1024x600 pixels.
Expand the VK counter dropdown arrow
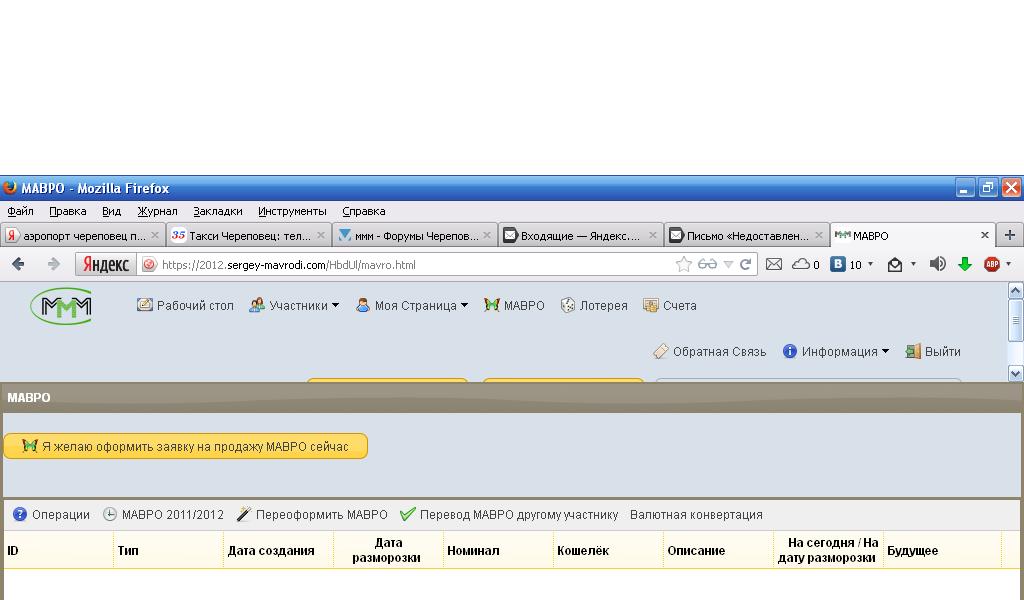point(871,264)
